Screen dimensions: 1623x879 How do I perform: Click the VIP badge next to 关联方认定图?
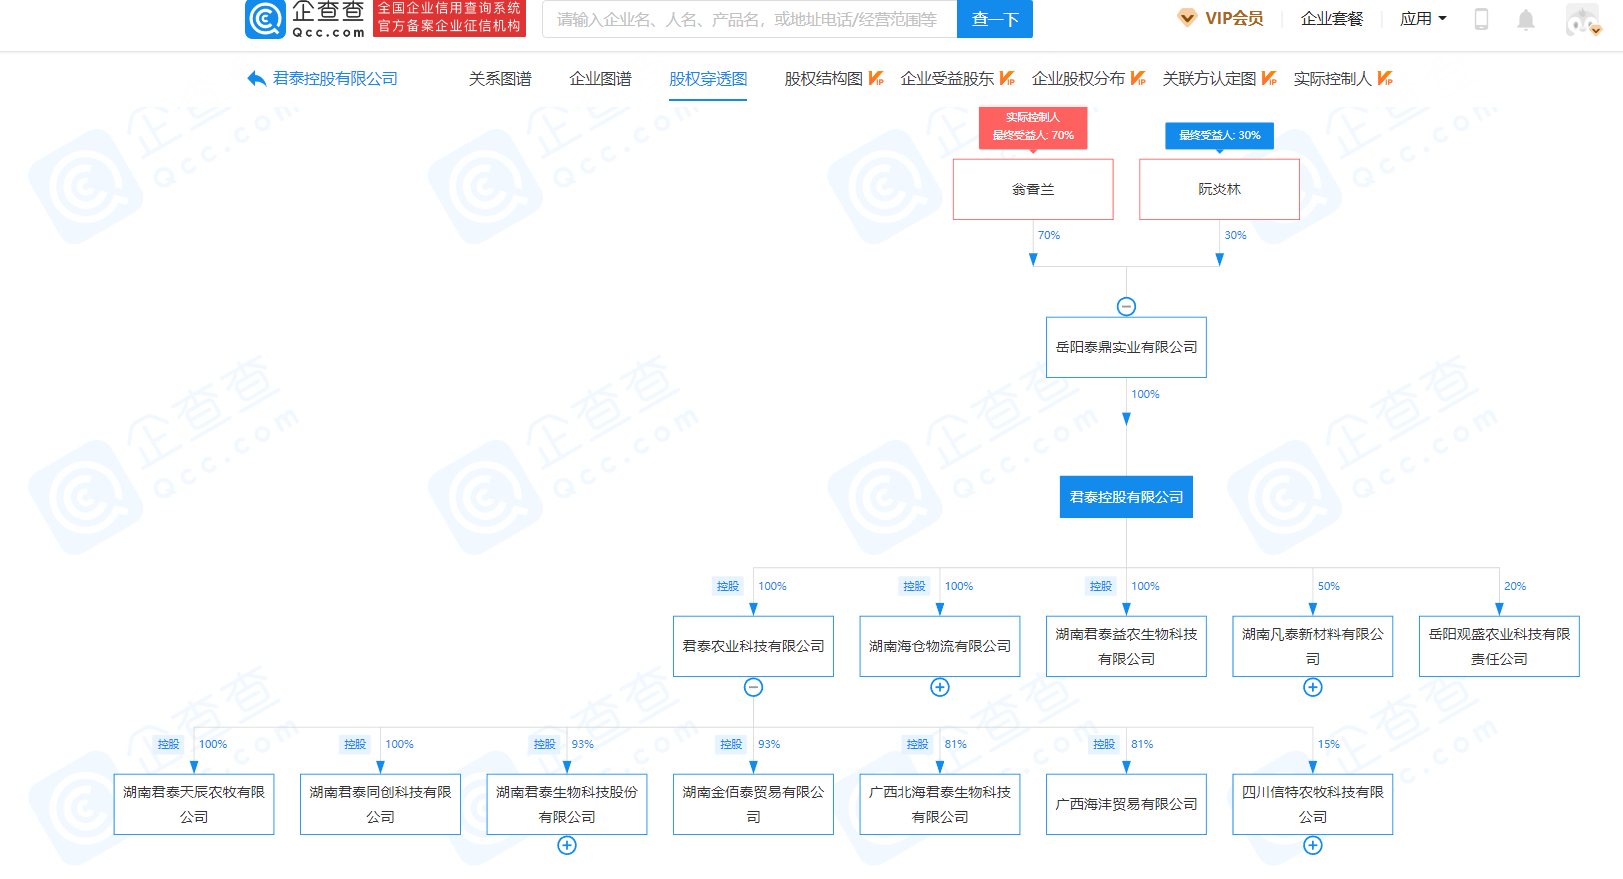(x=1269, y=78)
